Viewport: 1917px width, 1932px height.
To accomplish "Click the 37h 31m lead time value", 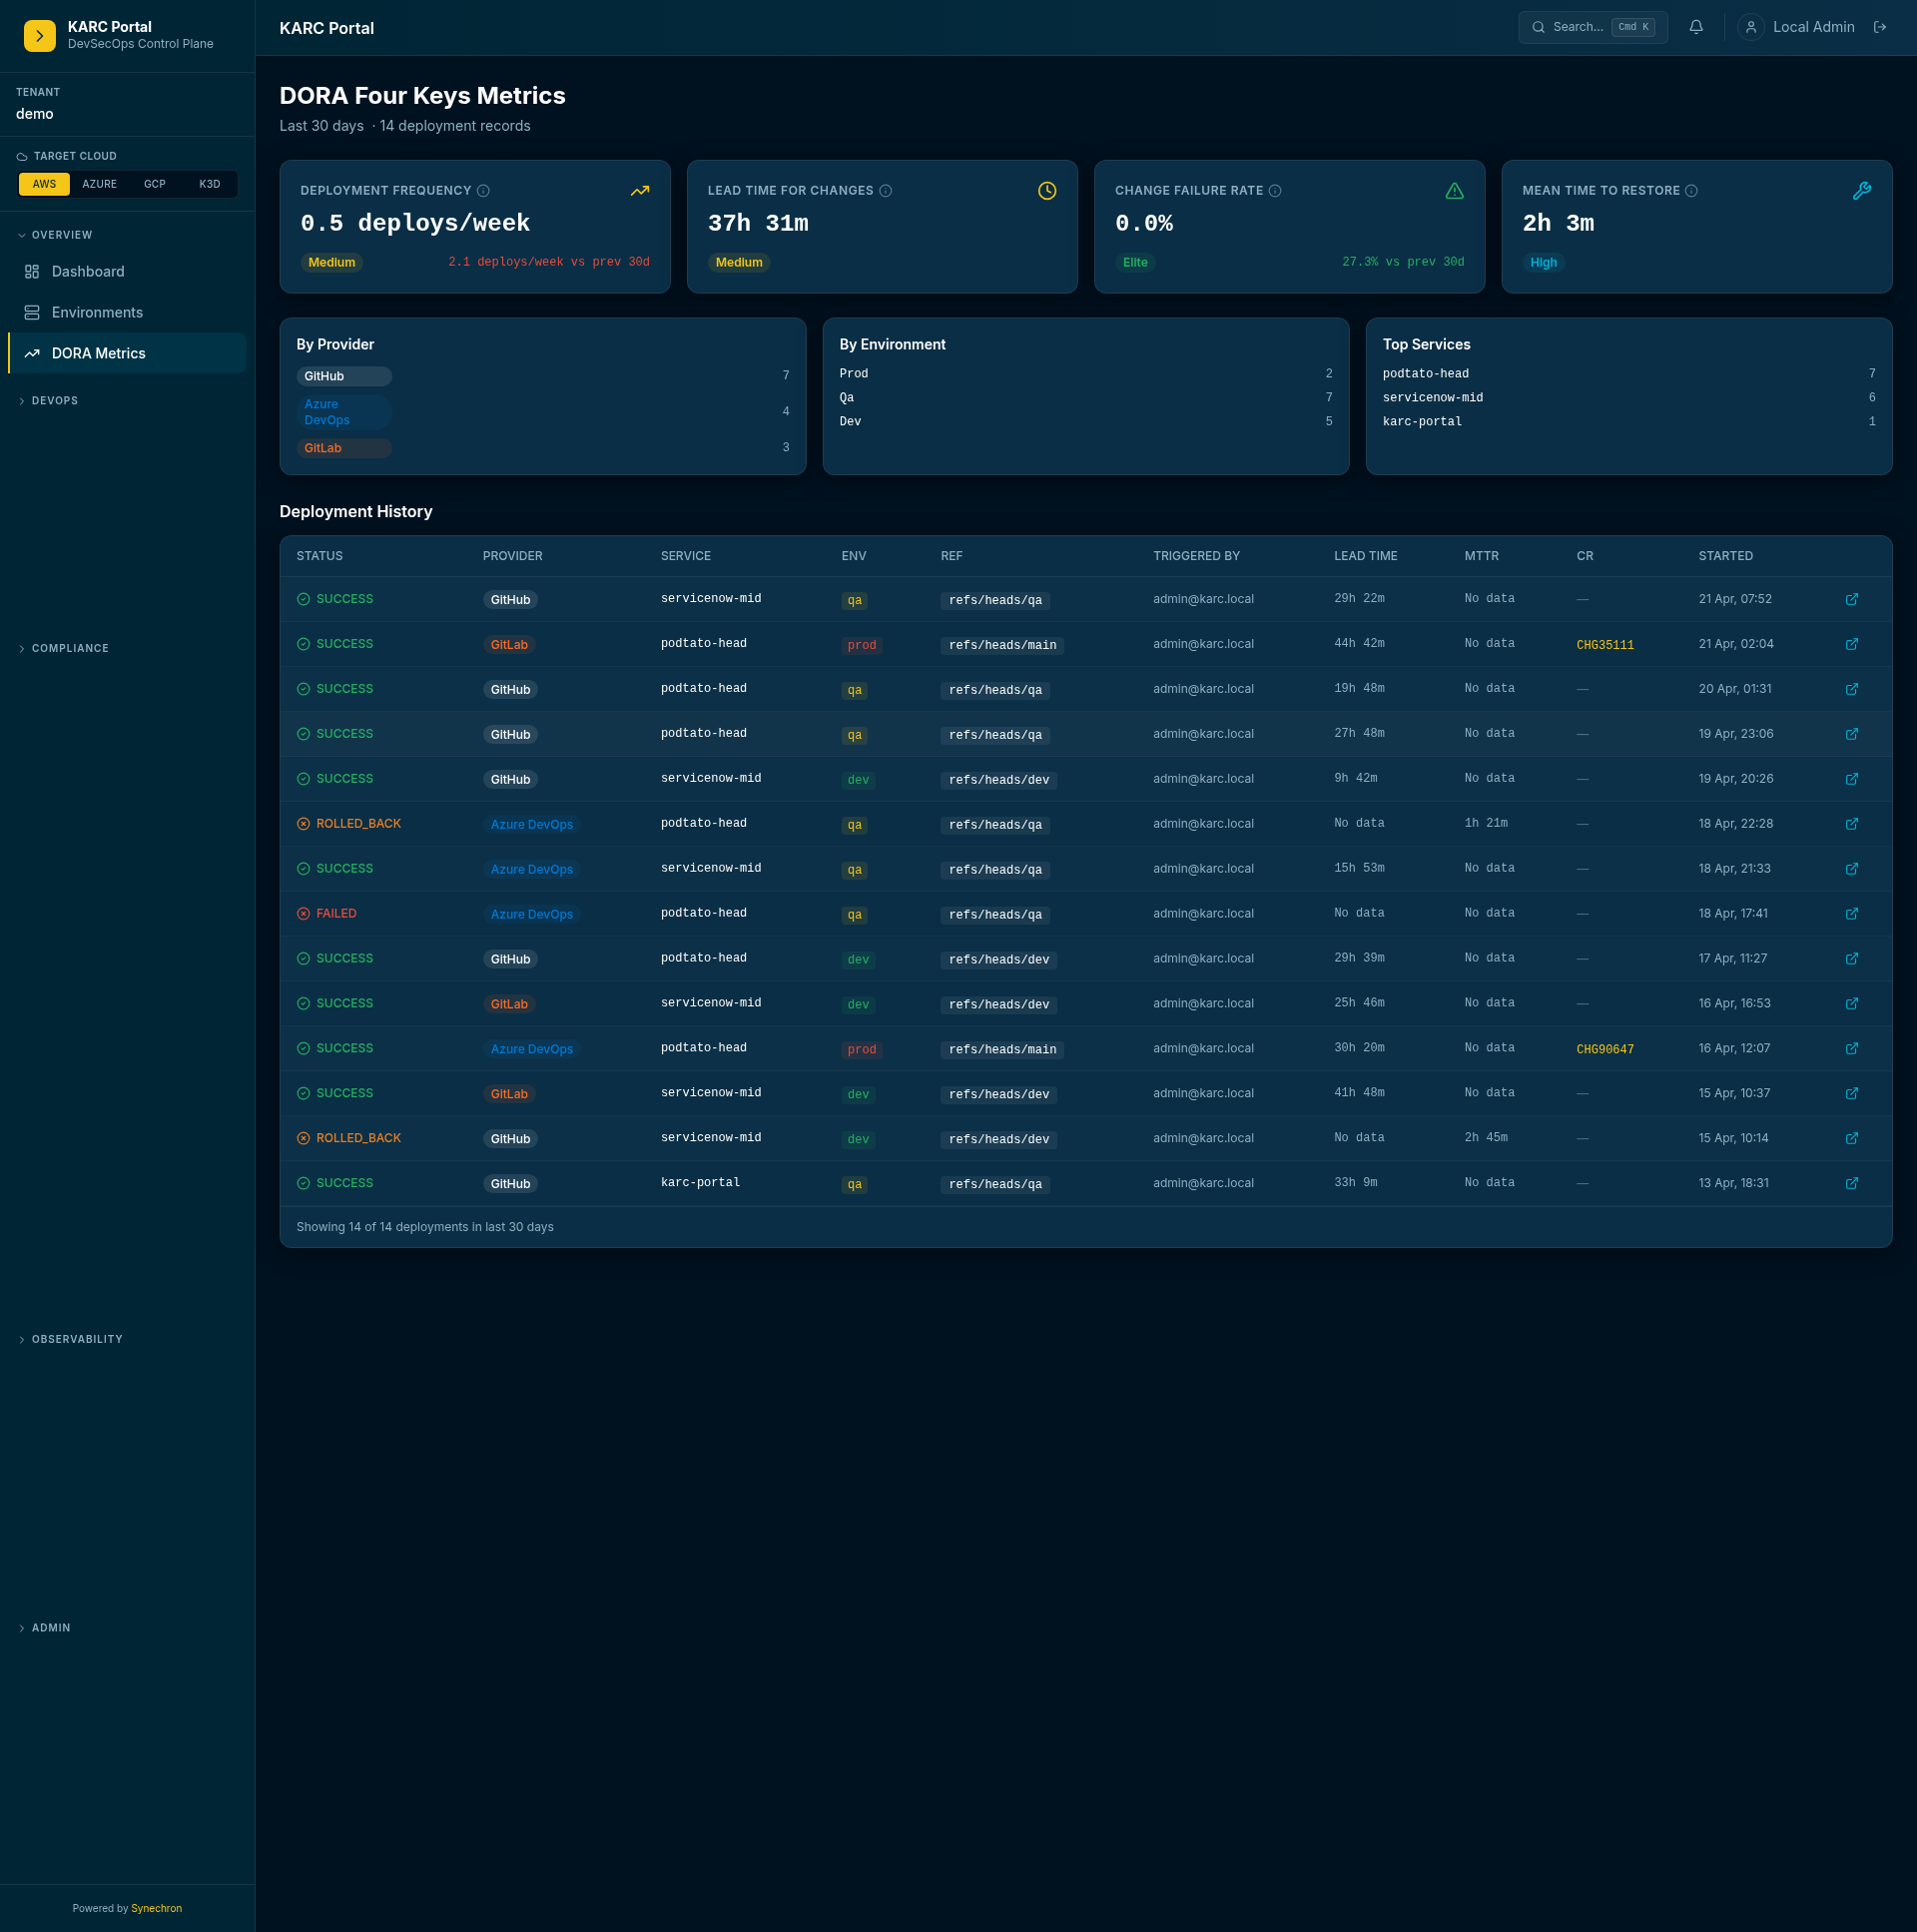I will tap(758, 224).
